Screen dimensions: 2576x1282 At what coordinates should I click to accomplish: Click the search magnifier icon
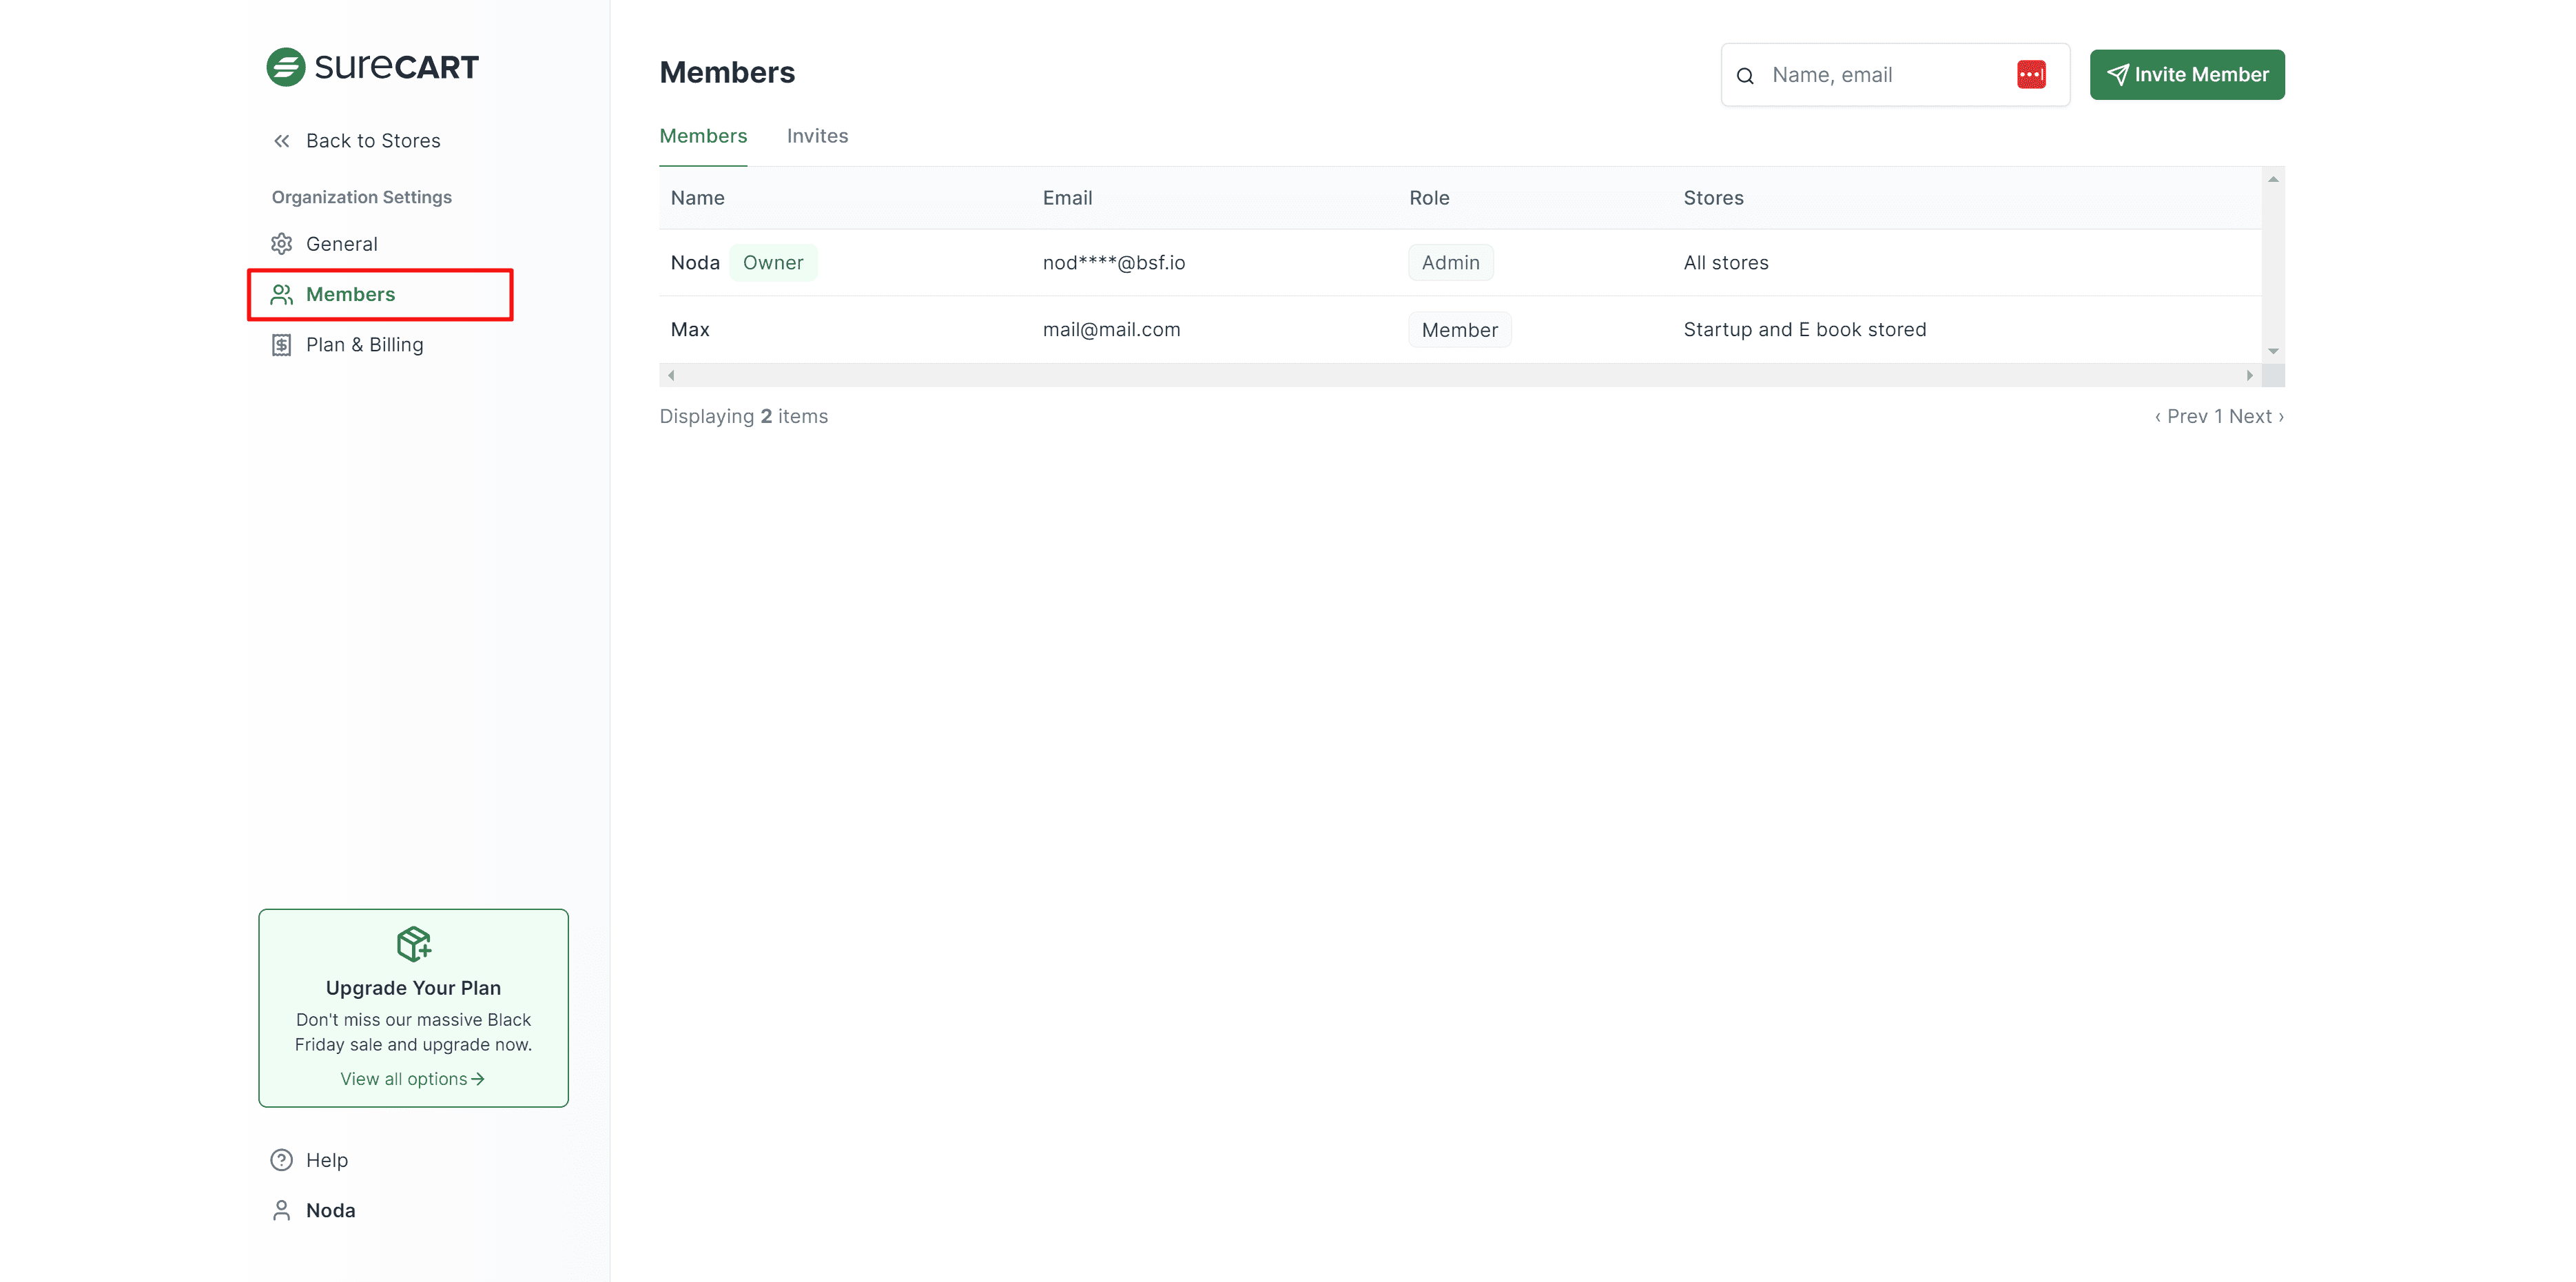(x=1745, y=76)
